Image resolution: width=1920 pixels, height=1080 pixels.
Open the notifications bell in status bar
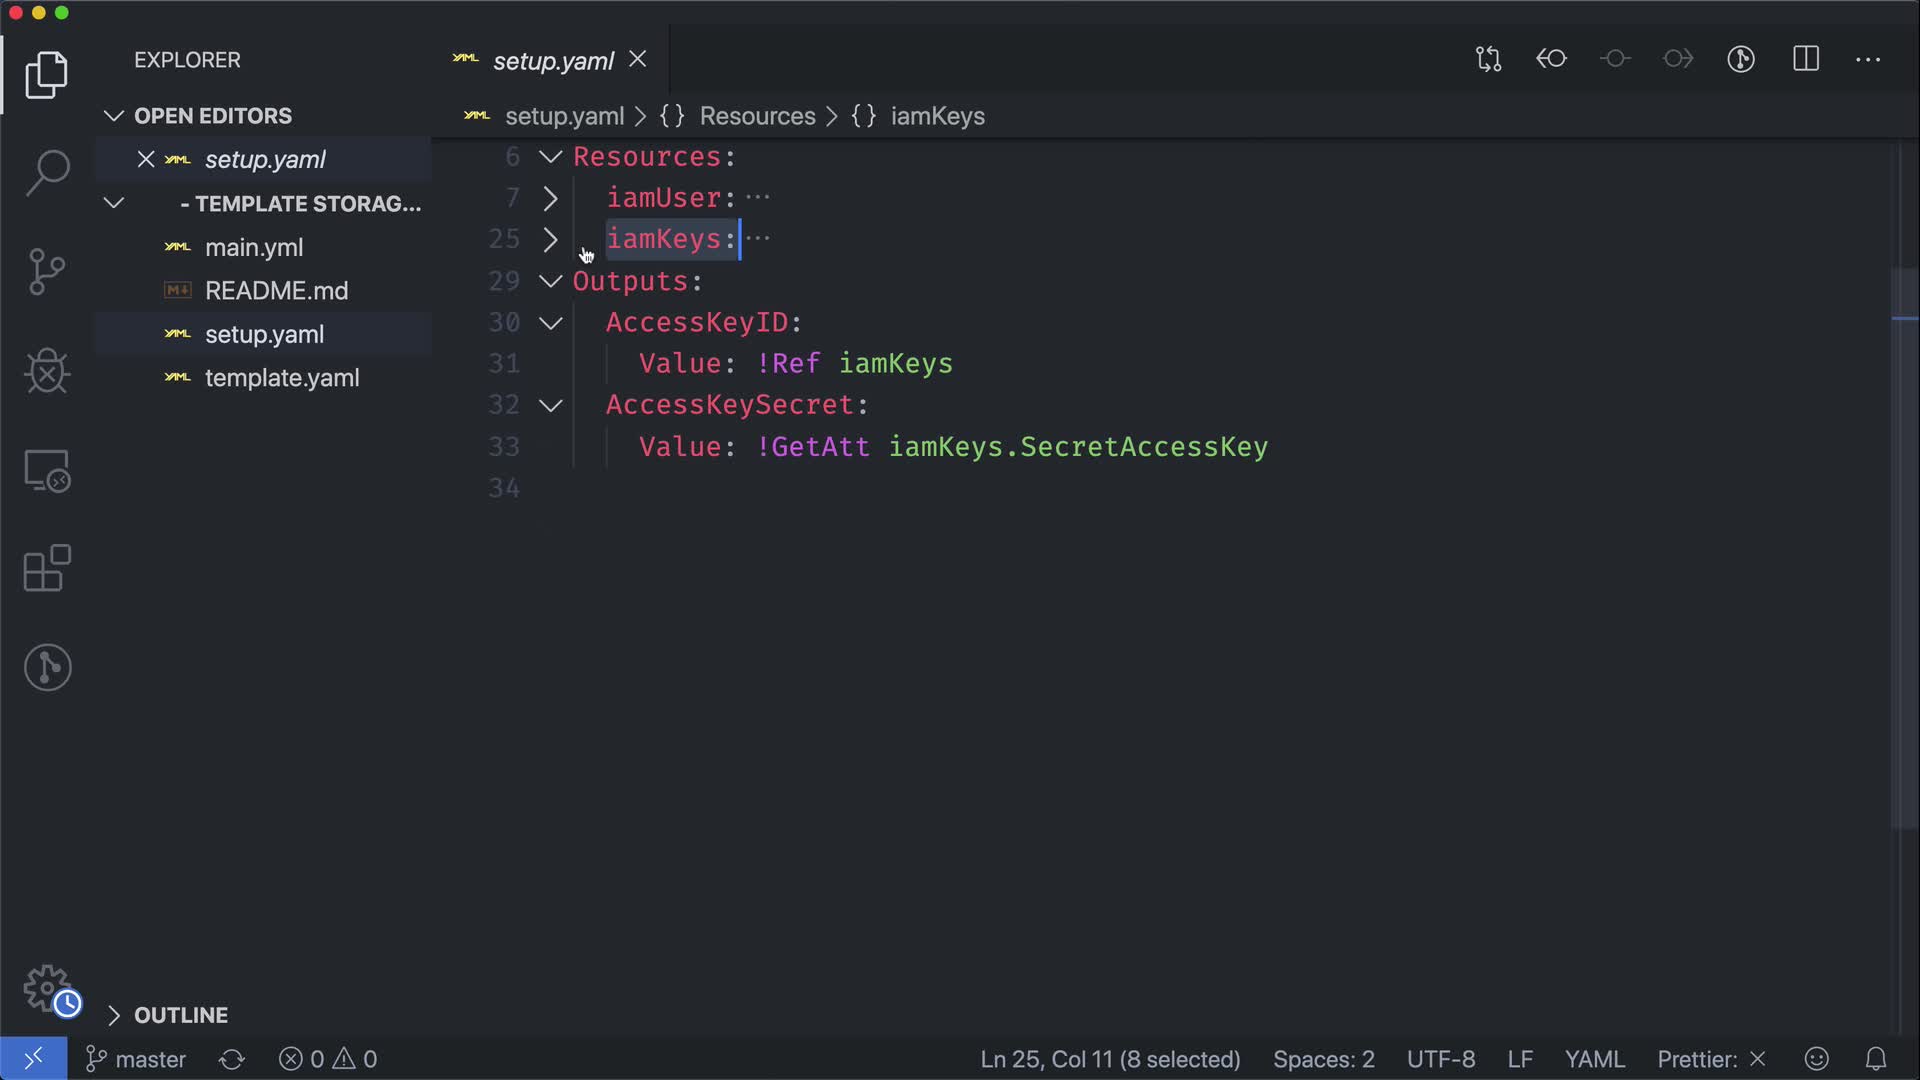click(x=1876, y=1059)
